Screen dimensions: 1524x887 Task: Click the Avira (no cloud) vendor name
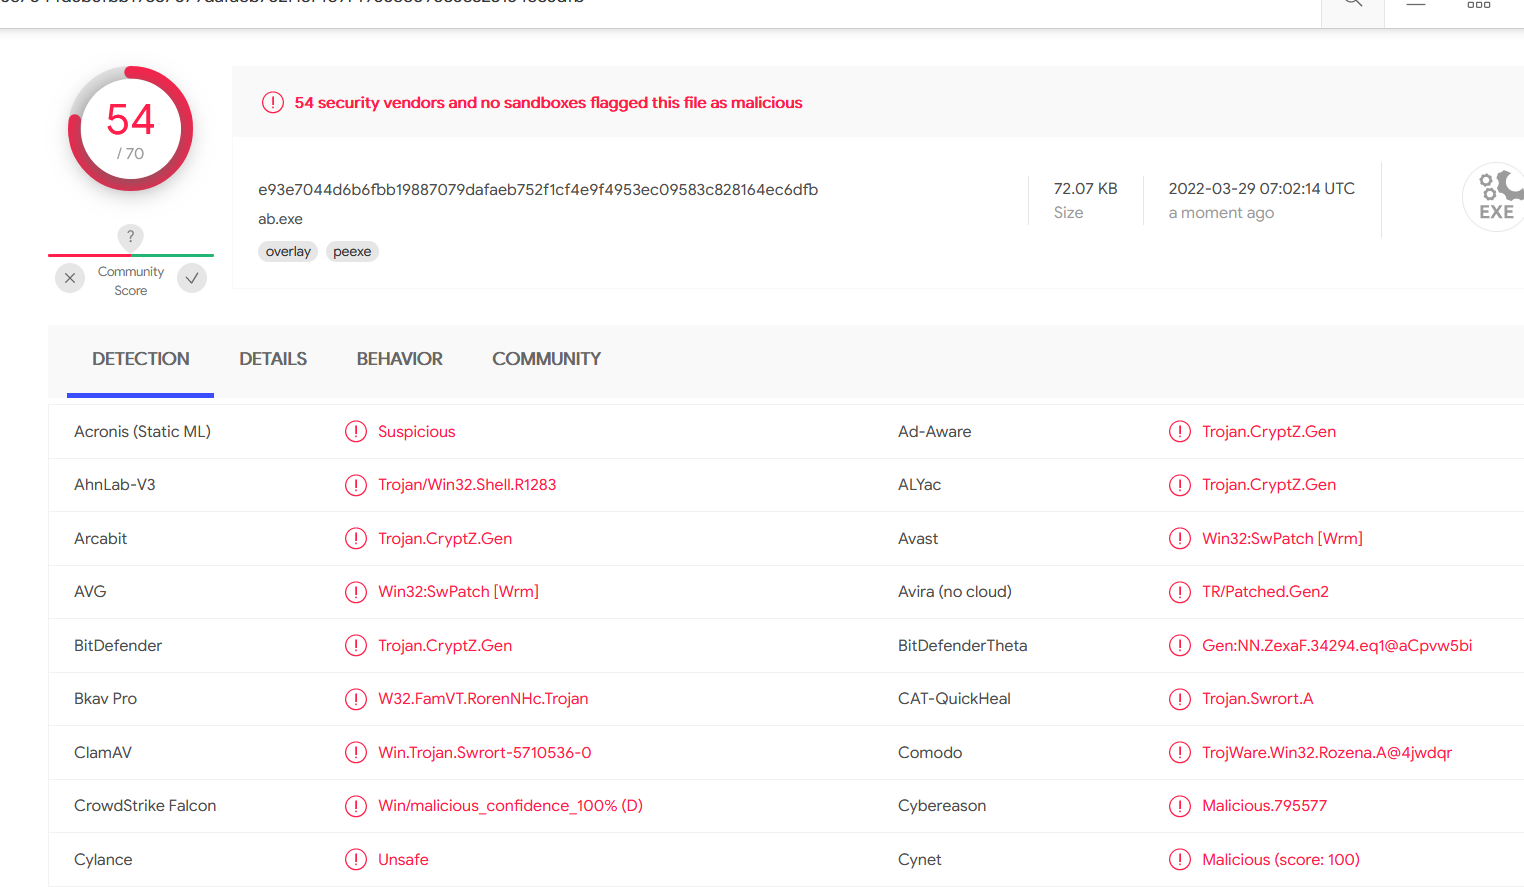955,592
